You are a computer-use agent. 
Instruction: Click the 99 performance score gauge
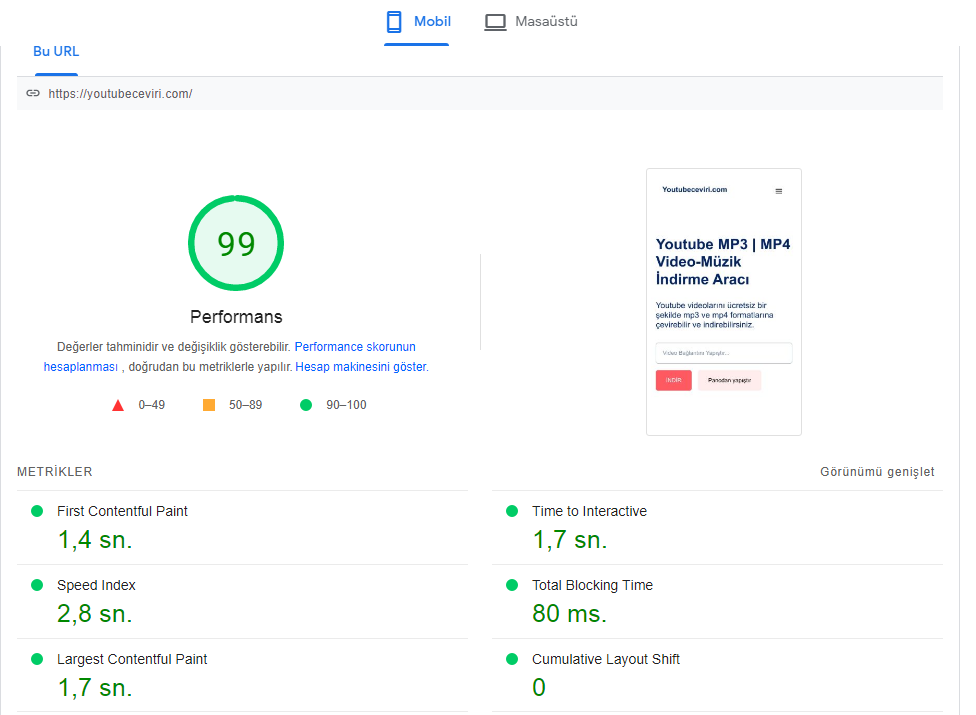pos(236,243)
